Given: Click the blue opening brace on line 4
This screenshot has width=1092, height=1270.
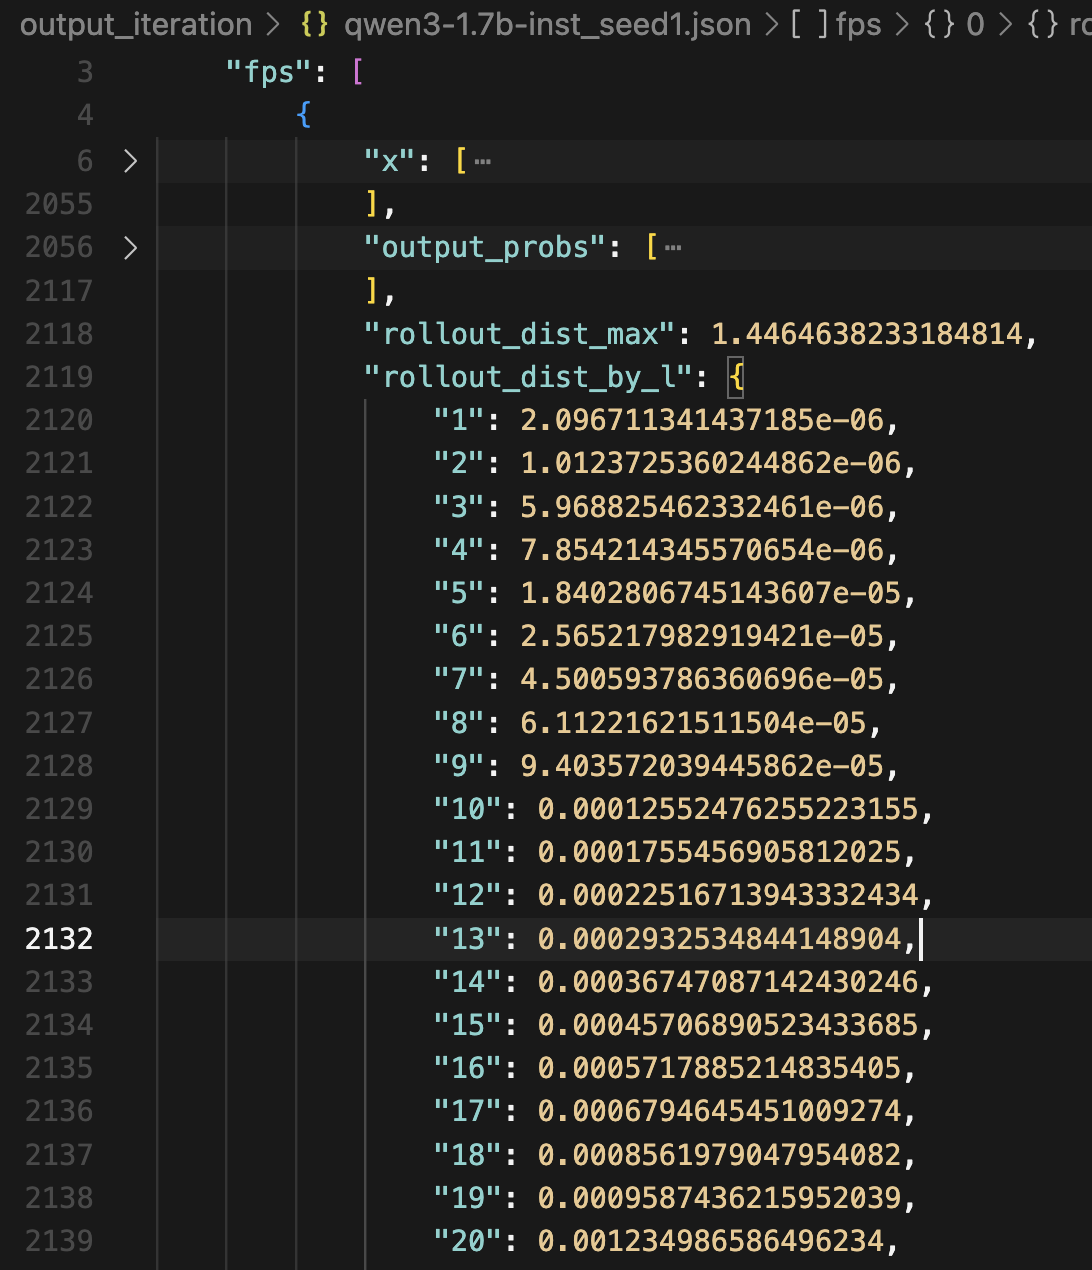Looking at the screenshot, I should pyautogui.click(x=304, y=116).
